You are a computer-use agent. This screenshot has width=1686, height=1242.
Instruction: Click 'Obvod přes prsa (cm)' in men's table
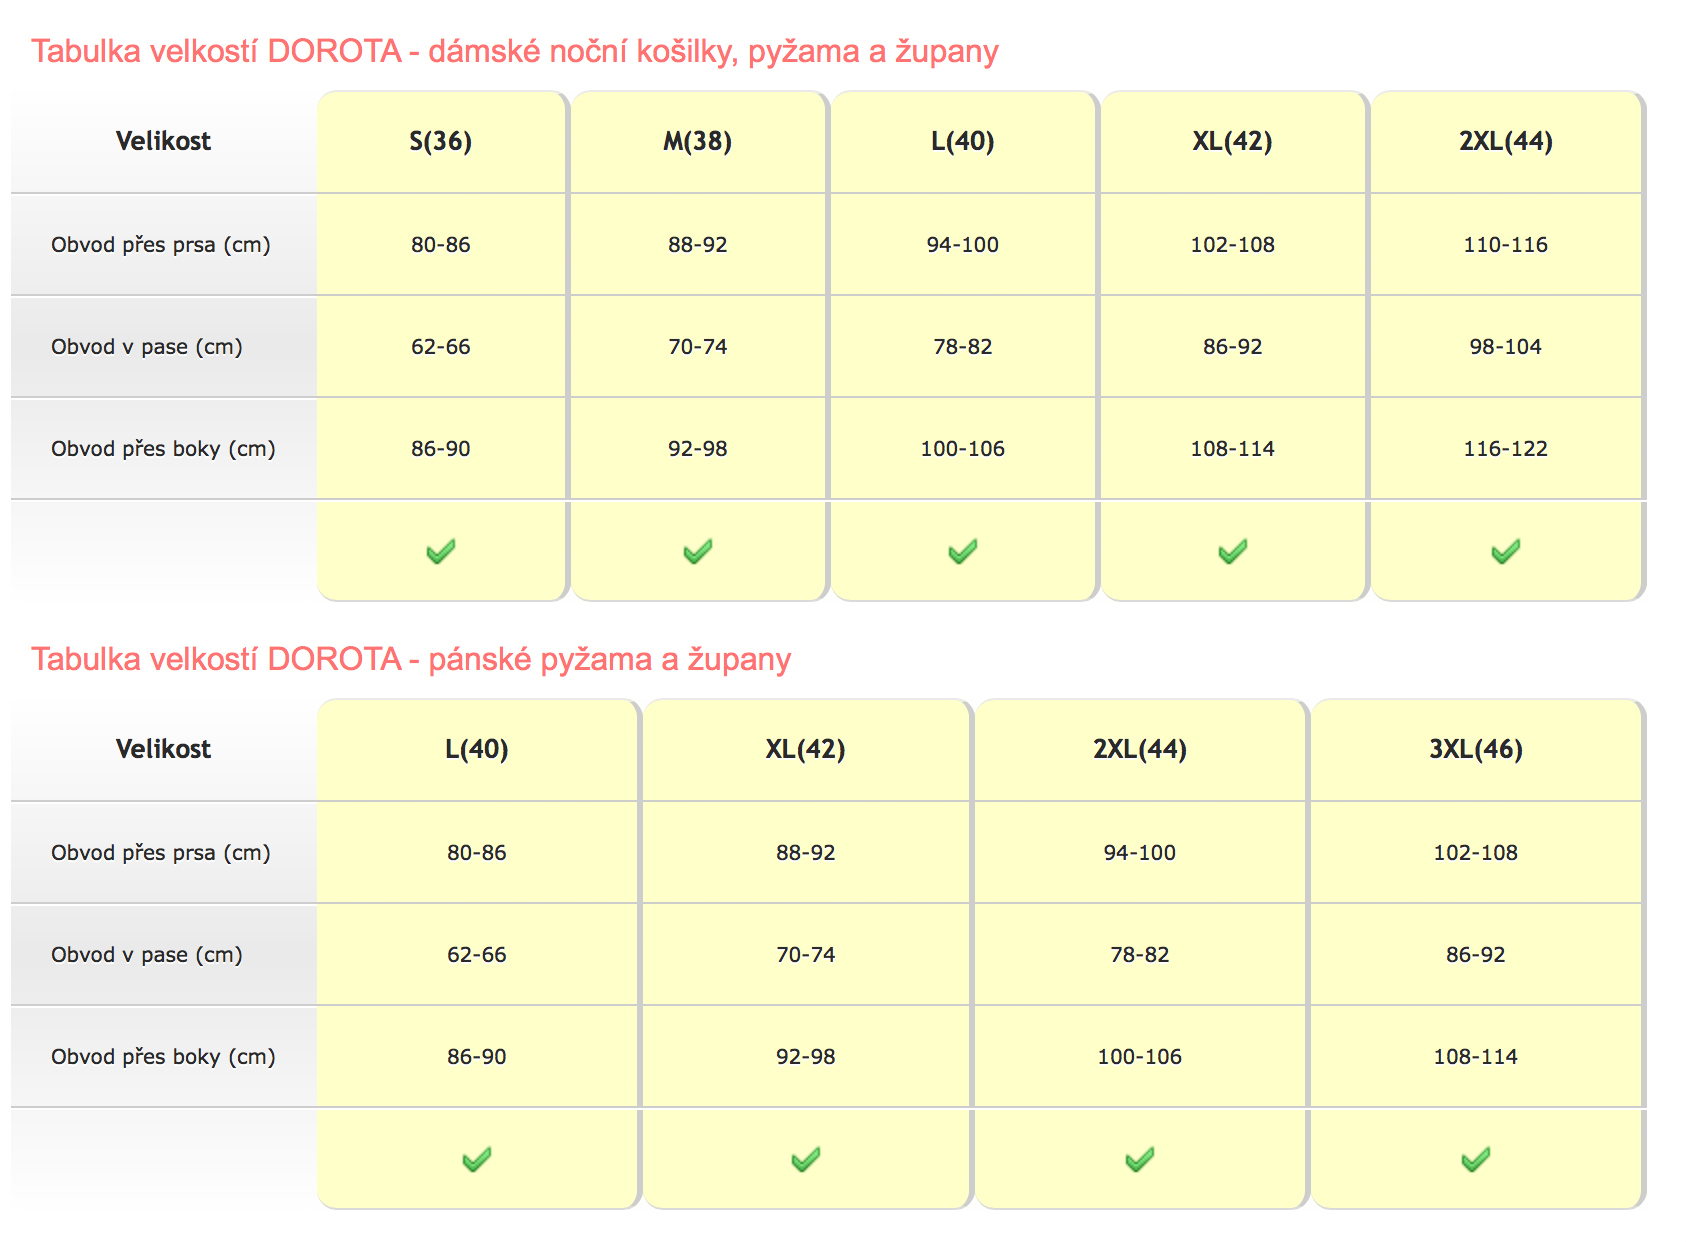click(161, 853)
